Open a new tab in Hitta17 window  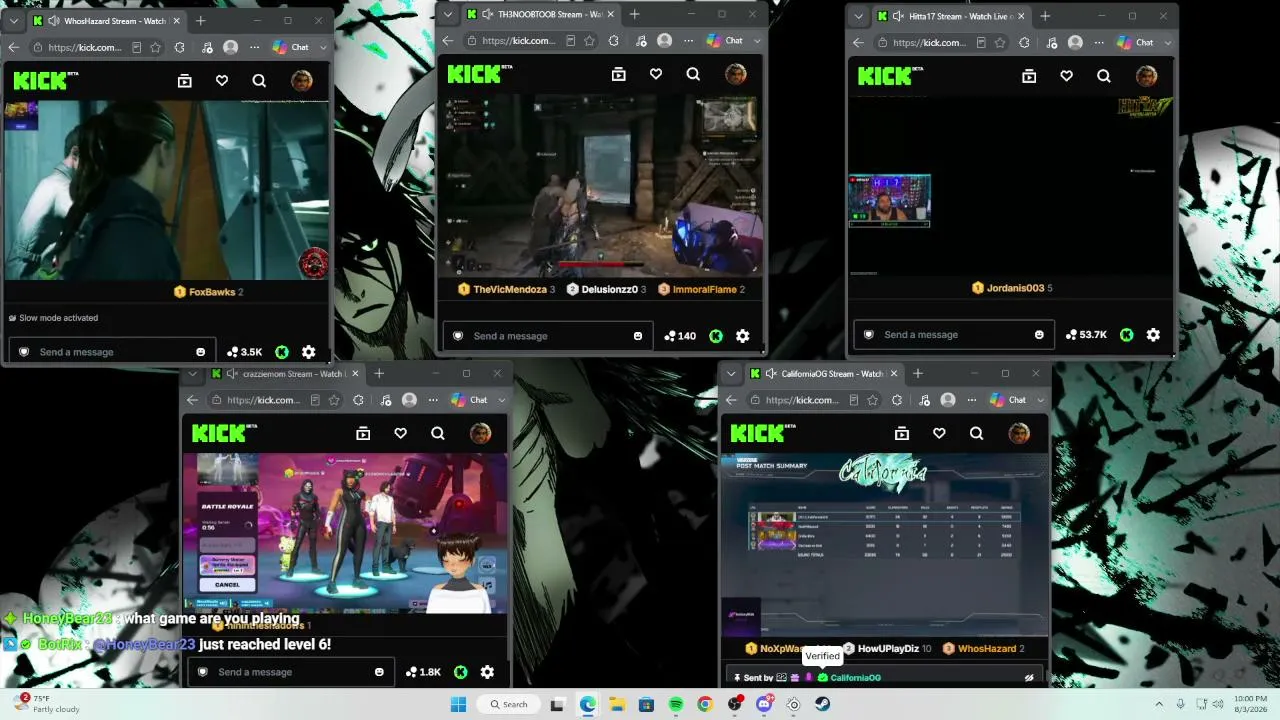pyautogui.click(x=1045, y=16)
